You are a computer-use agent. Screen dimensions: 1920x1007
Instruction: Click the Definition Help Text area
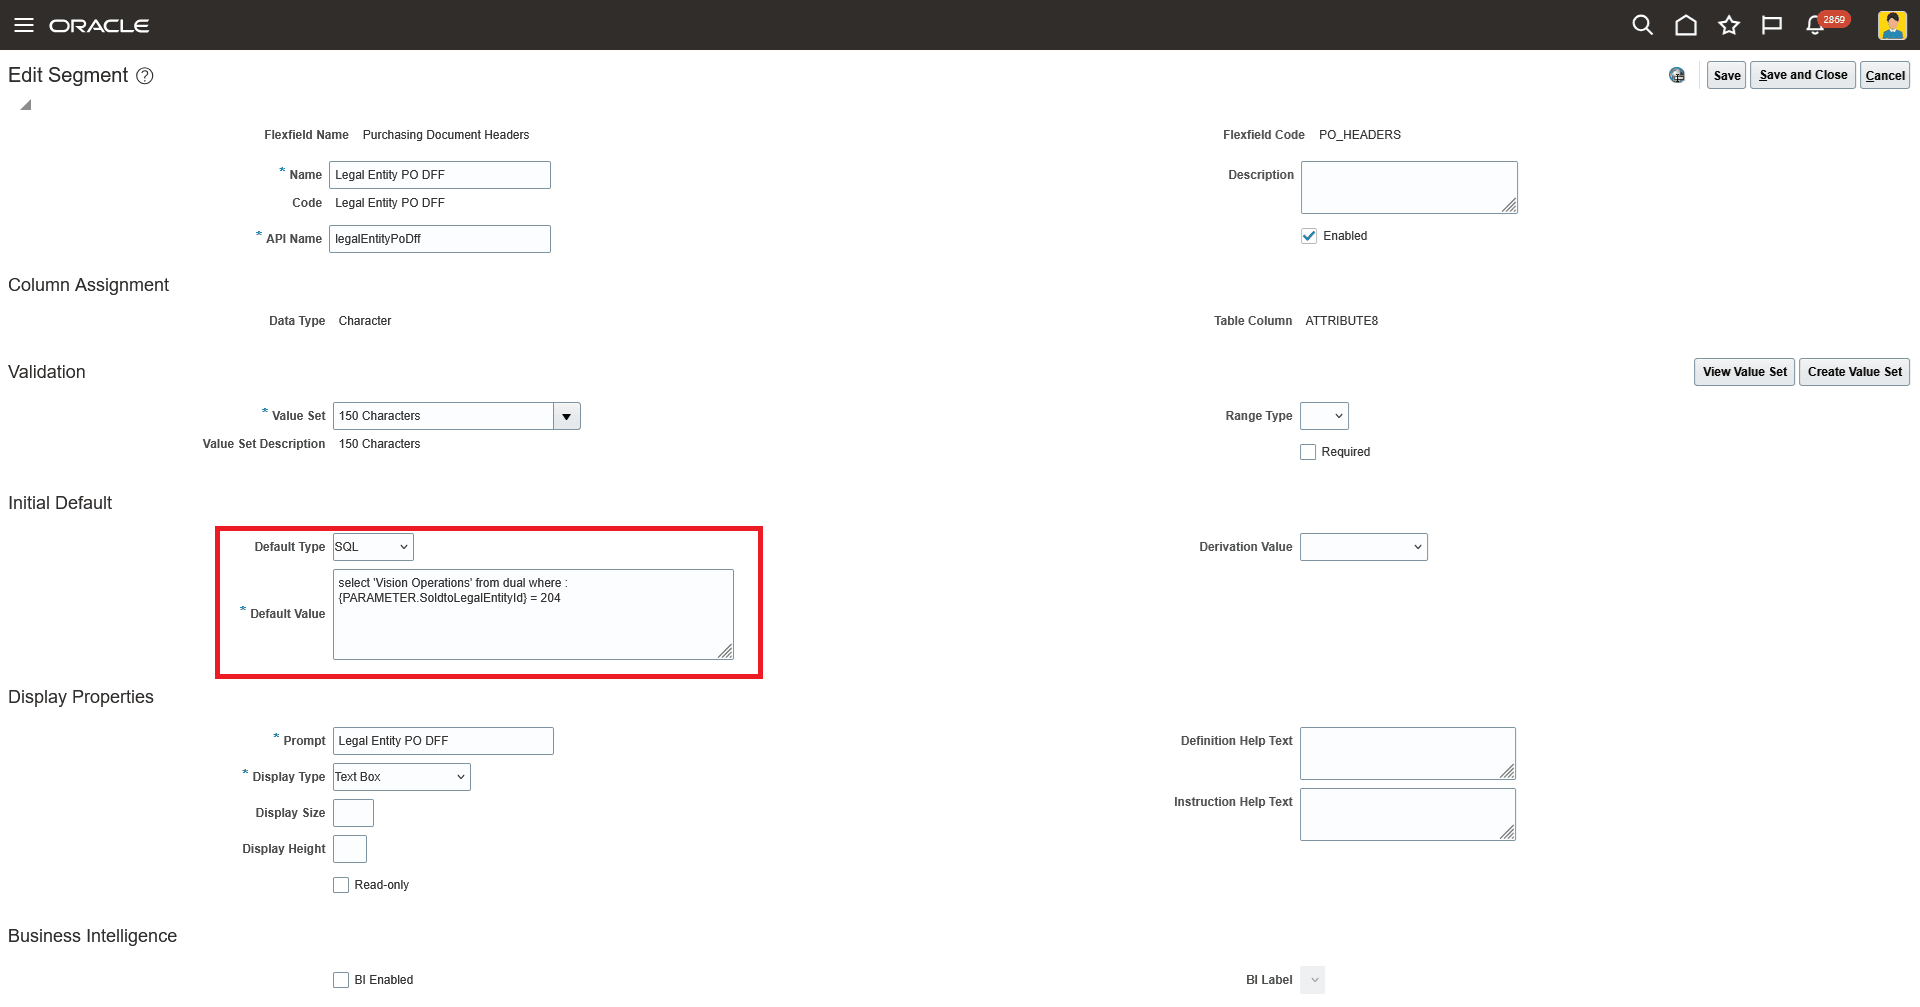pos(1408,754)
